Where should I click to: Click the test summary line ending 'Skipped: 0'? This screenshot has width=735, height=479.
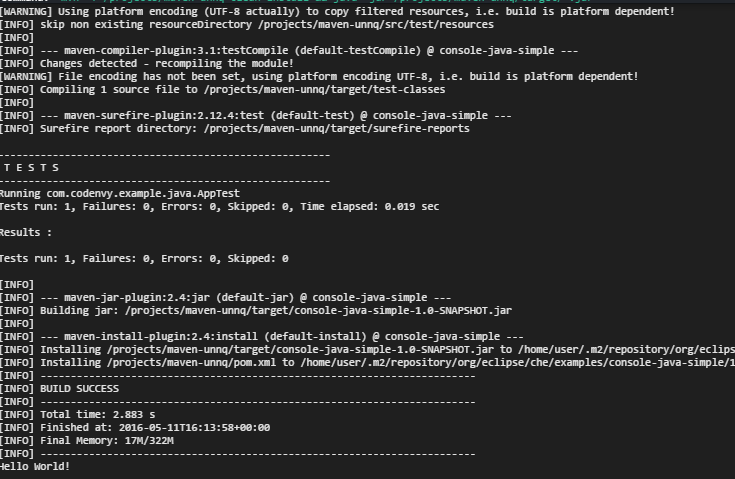tap(144, 259)
